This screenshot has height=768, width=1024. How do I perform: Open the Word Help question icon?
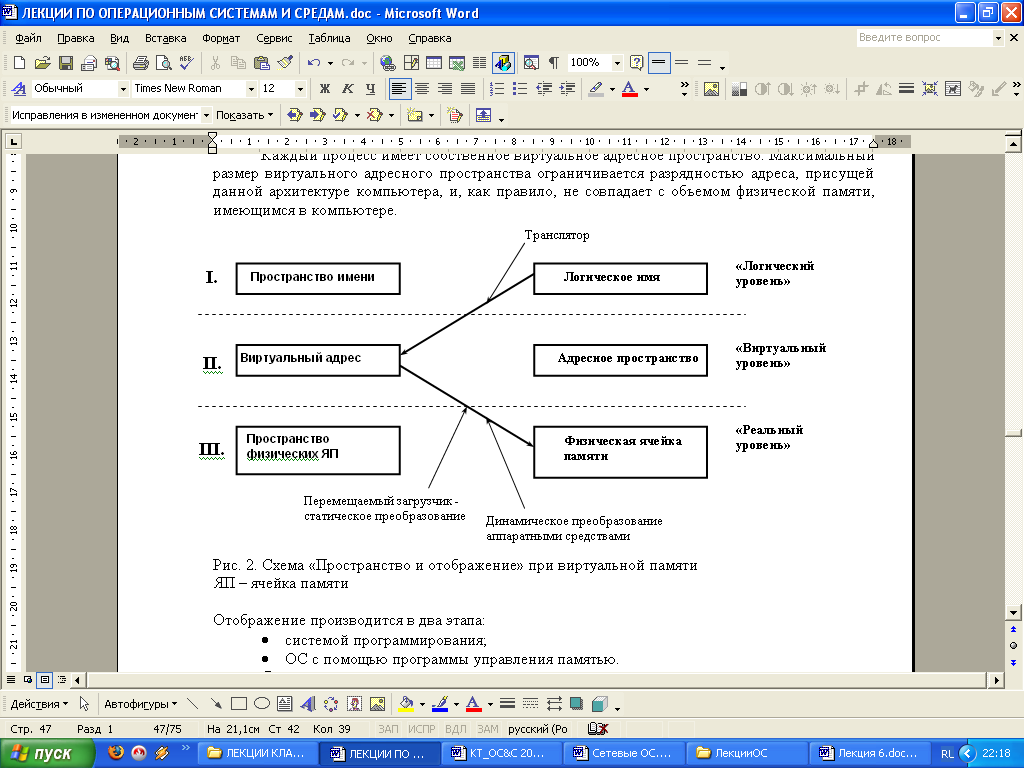pyautogui.click(x=637, y=63)
